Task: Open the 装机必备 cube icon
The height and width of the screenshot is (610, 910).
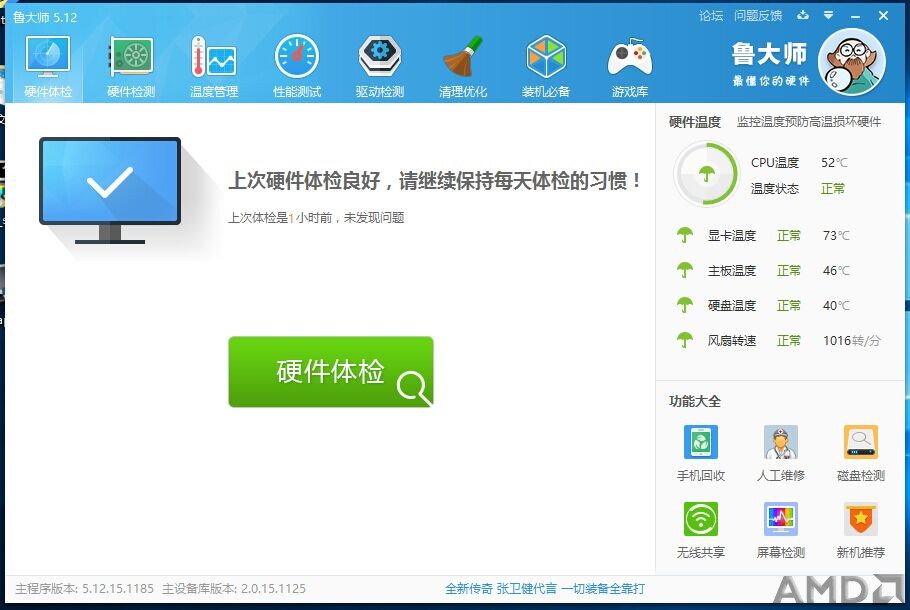Action: (546, 57)
